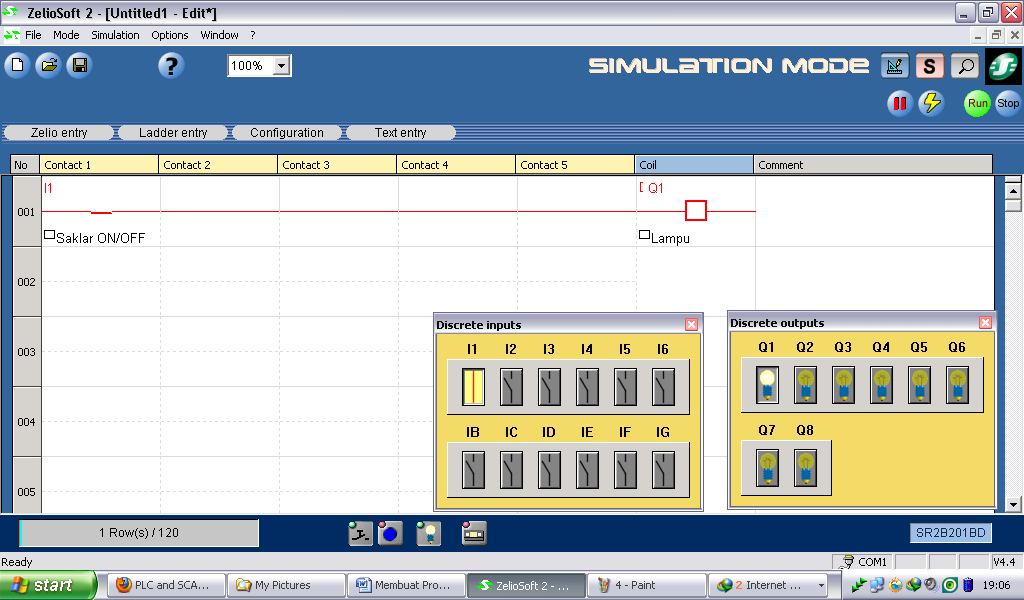This screenshot has height=600, width=1024.
Task: Click the Save file icon
Action: pyautogui.click(x=79, y=65)
